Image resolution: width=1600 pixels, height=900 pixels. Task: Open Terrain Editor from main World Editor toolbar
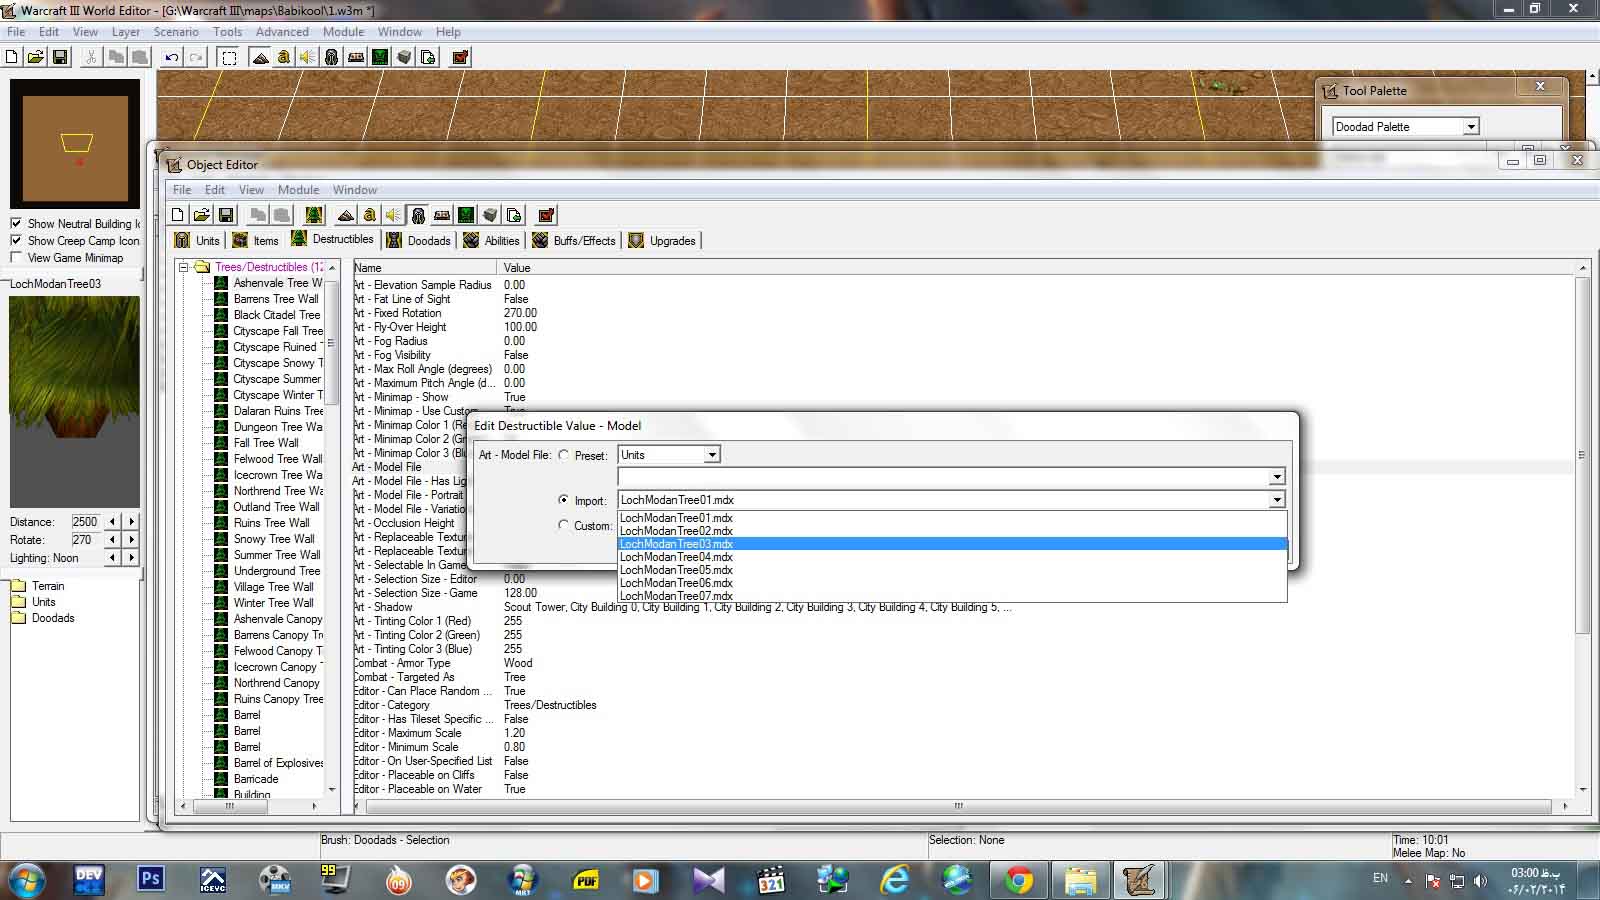click(x=260, y=57)
